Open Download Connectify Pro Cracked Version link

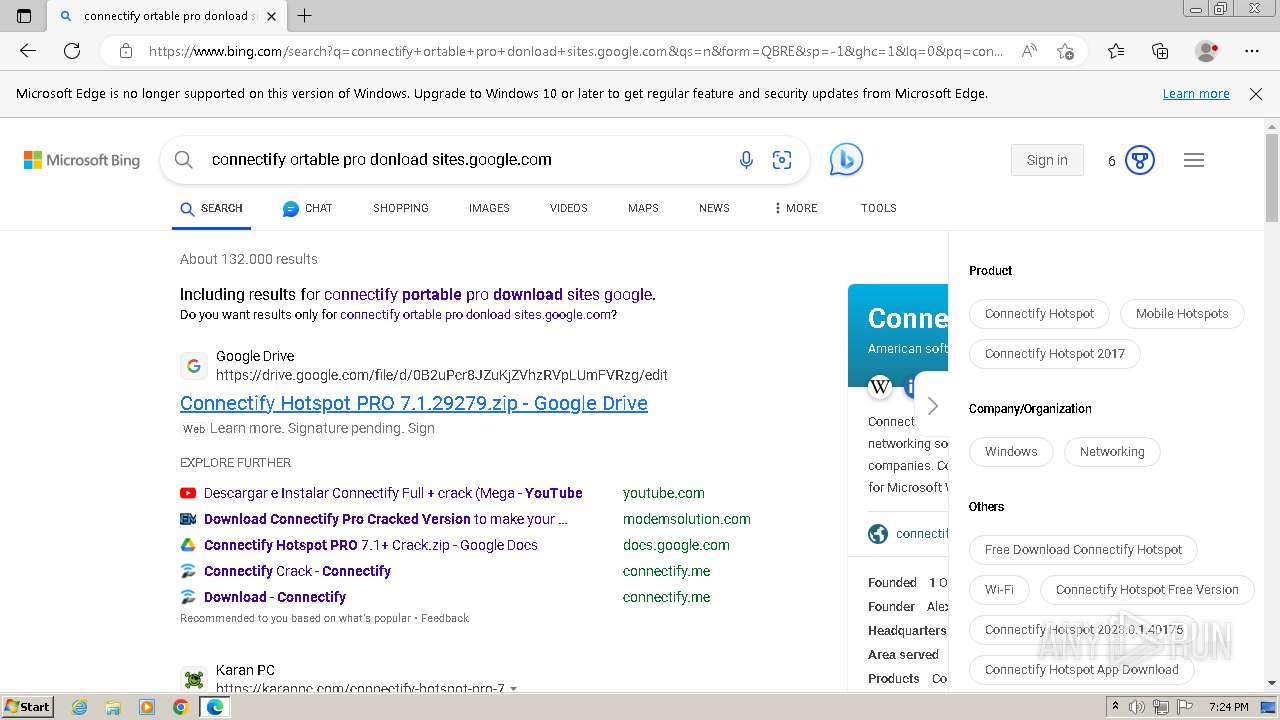(x=386, y=519)
